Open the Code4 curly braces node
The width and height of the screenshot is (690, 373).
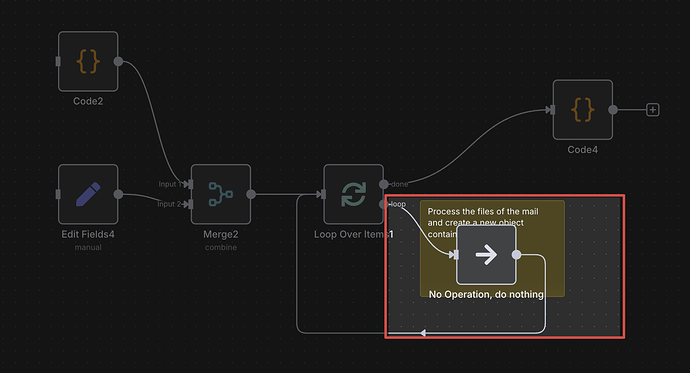point(583,110)
